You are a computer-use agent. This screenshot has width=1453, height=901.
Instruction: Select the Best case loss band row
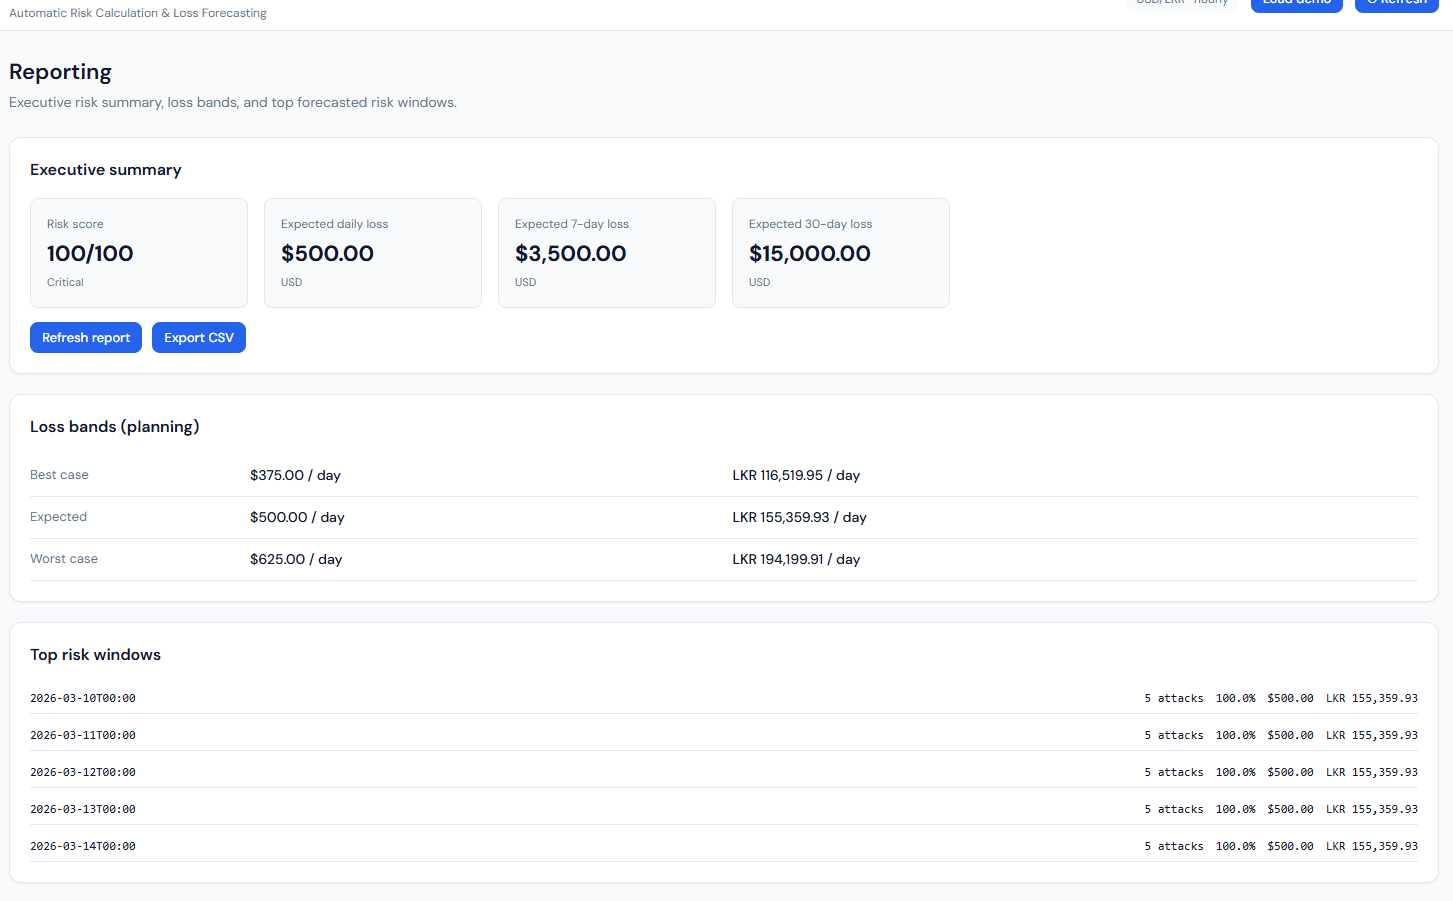tap(59, 475)
